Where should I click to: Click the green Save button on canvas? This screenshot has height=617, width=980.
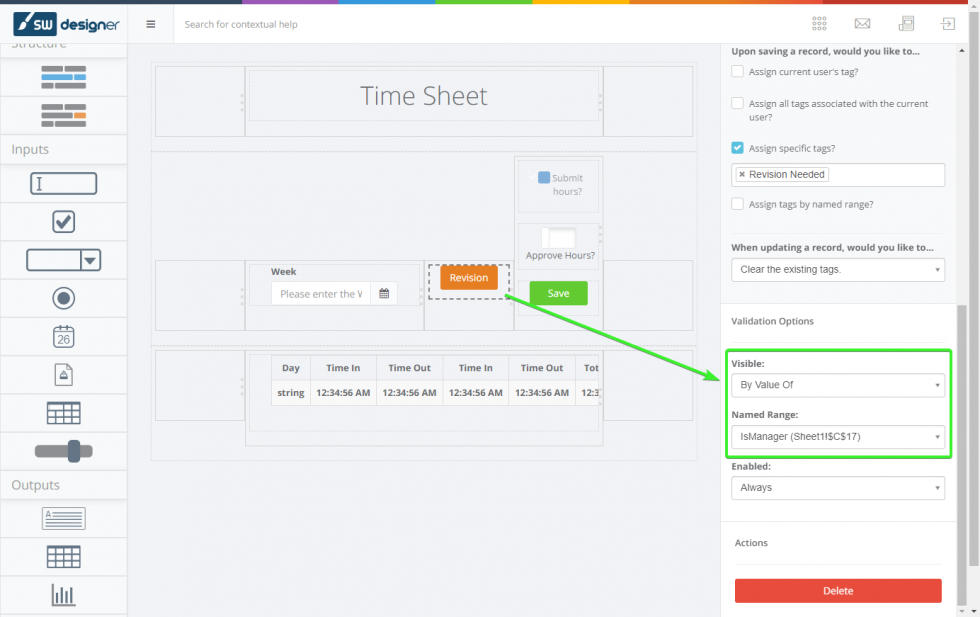click(558, 293)
